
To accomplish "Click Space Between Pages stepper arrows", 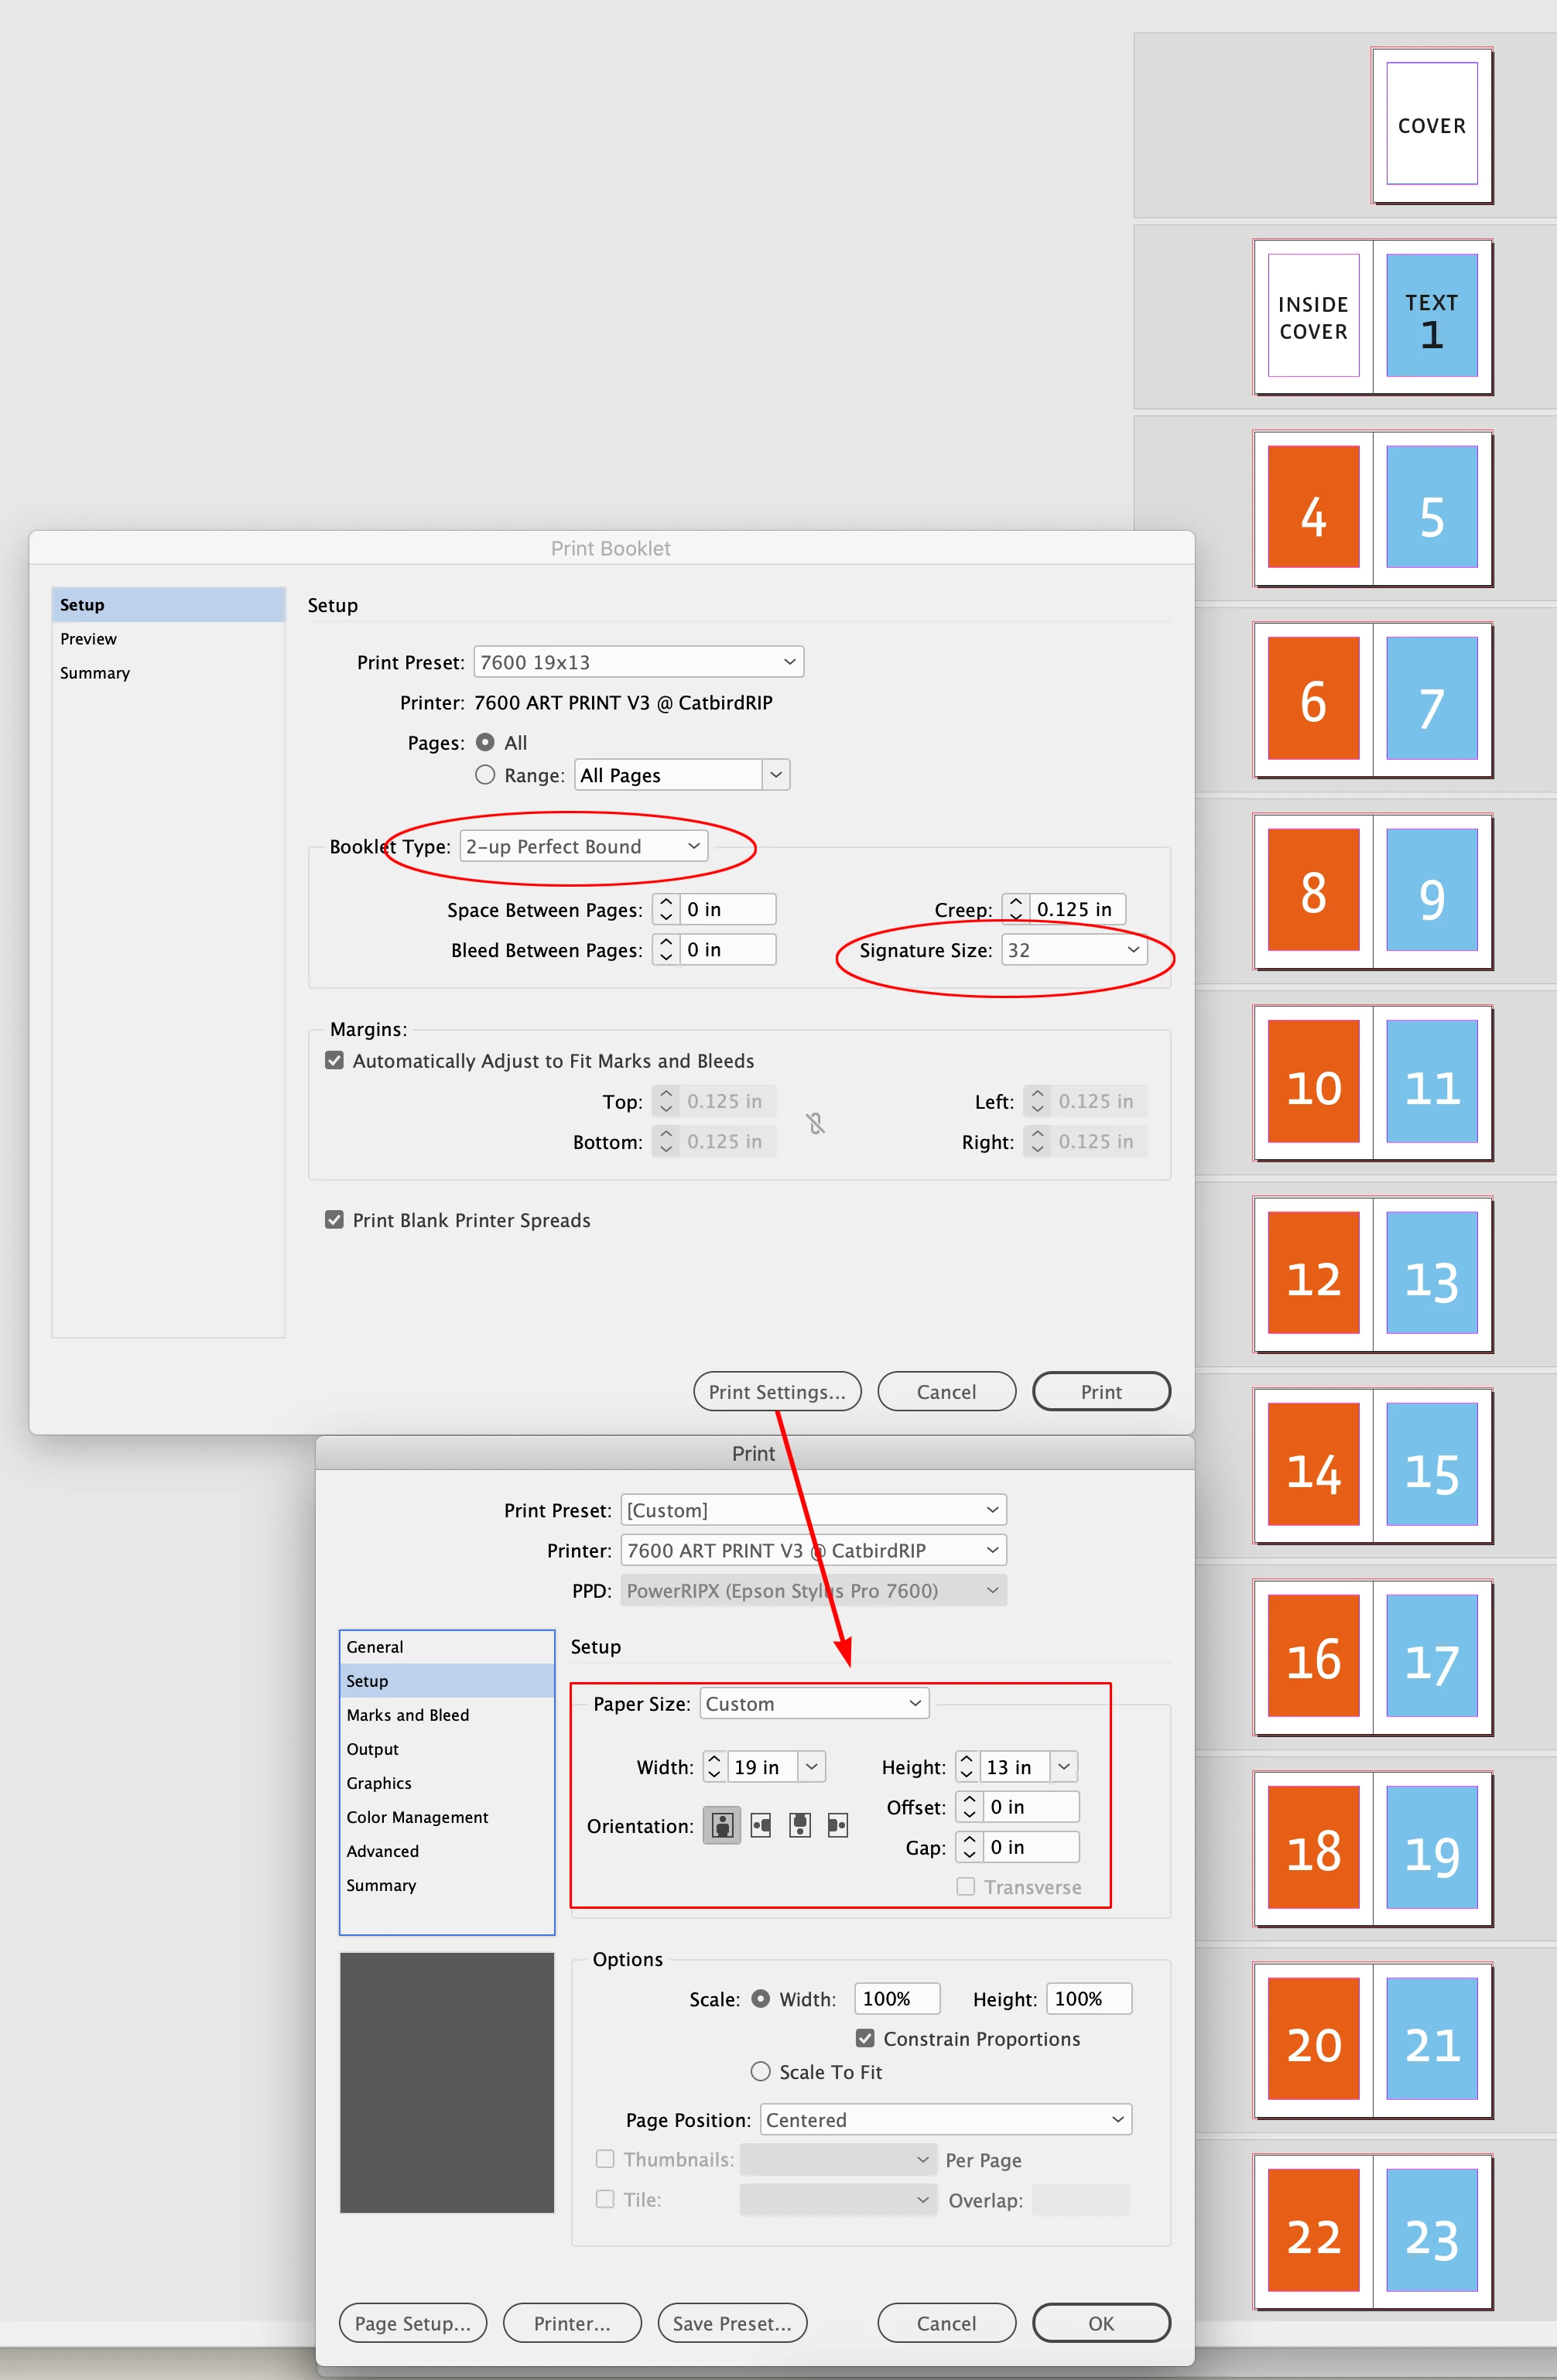I will (x=666, y=909).
